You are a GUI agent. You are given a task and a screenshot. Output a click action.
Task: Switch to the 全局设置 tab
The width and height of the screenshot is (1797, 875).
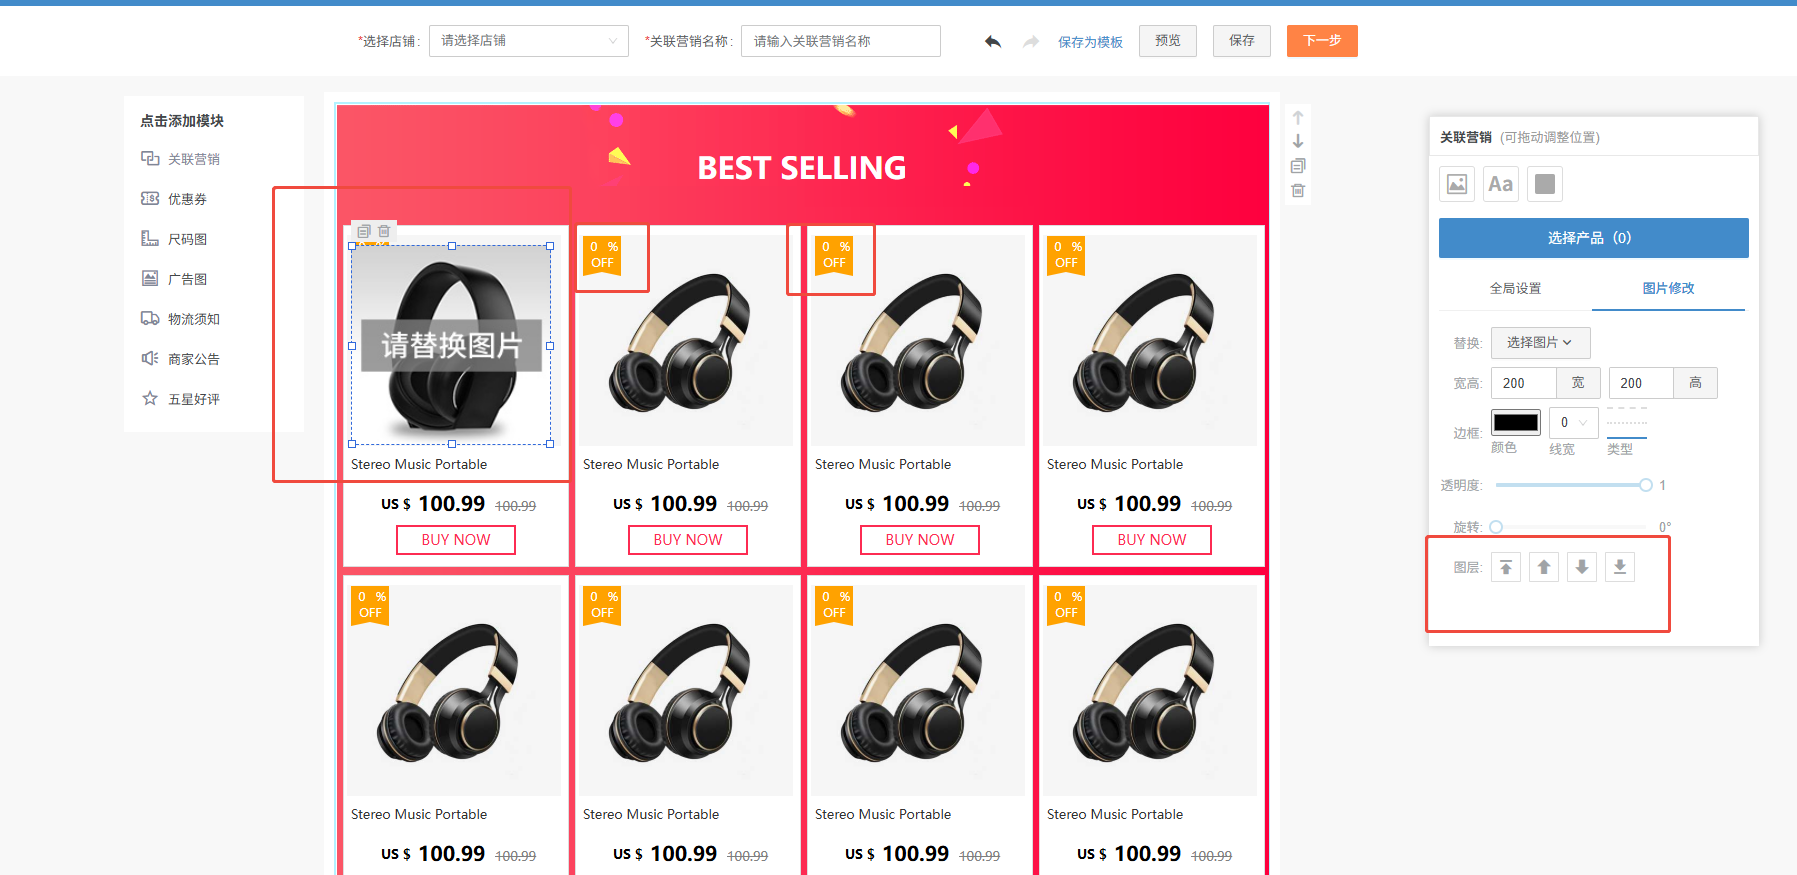[x=1515, y=288]
